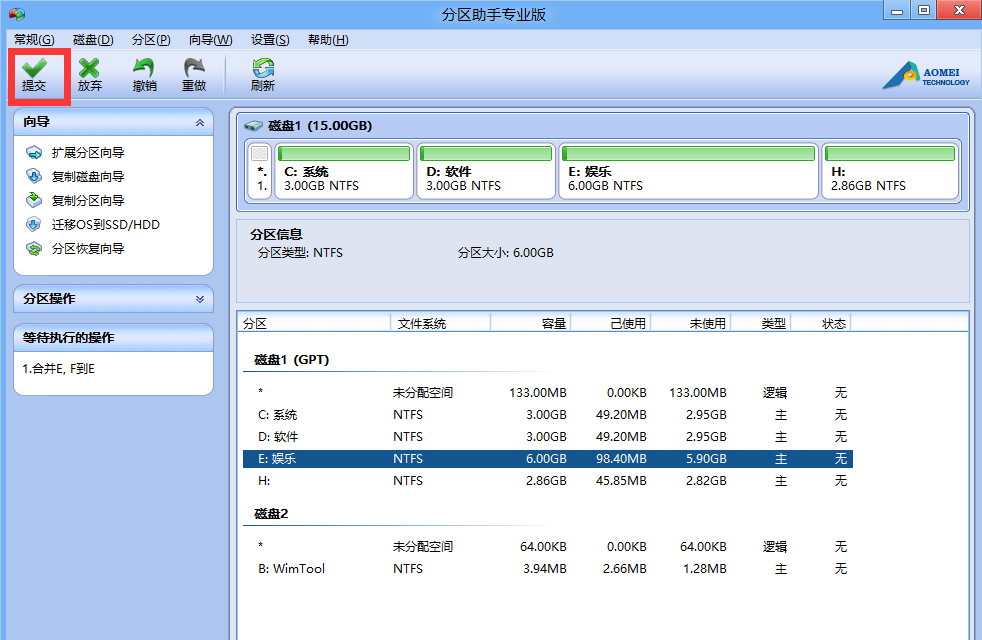Viewport: 982px width, 640px height.
Task: Click the 复制磁盘向导 wizard icon
Action: coord(34,177)
